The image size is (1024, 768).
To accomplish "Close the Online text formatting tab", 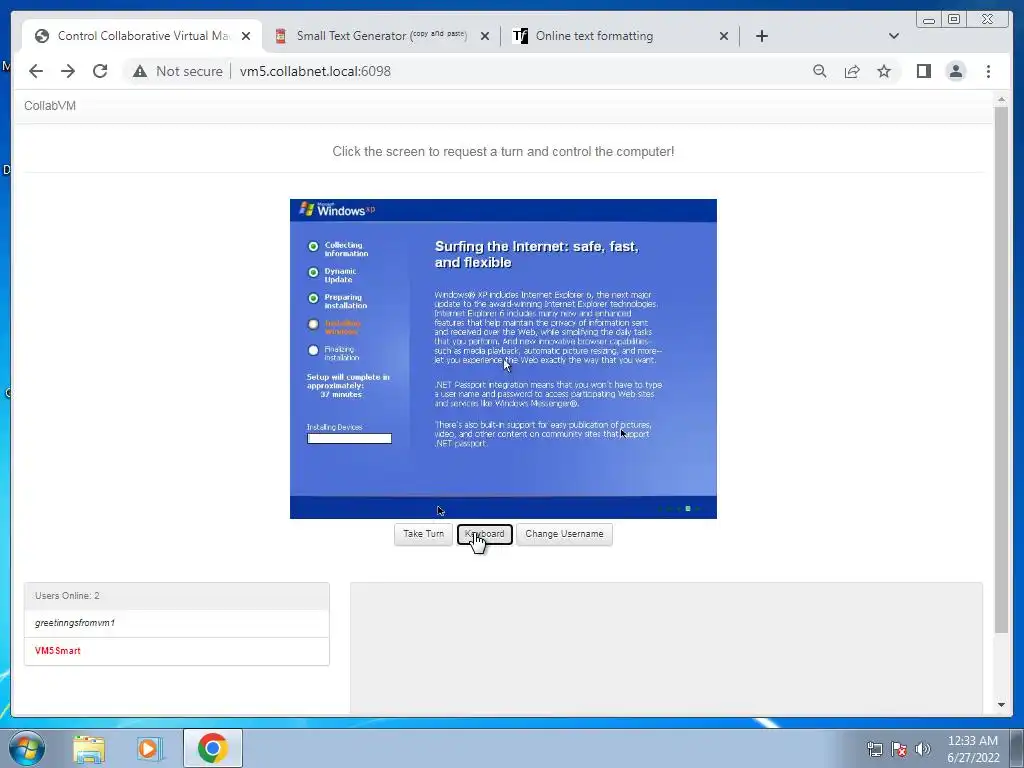I will tap(724, 37).
